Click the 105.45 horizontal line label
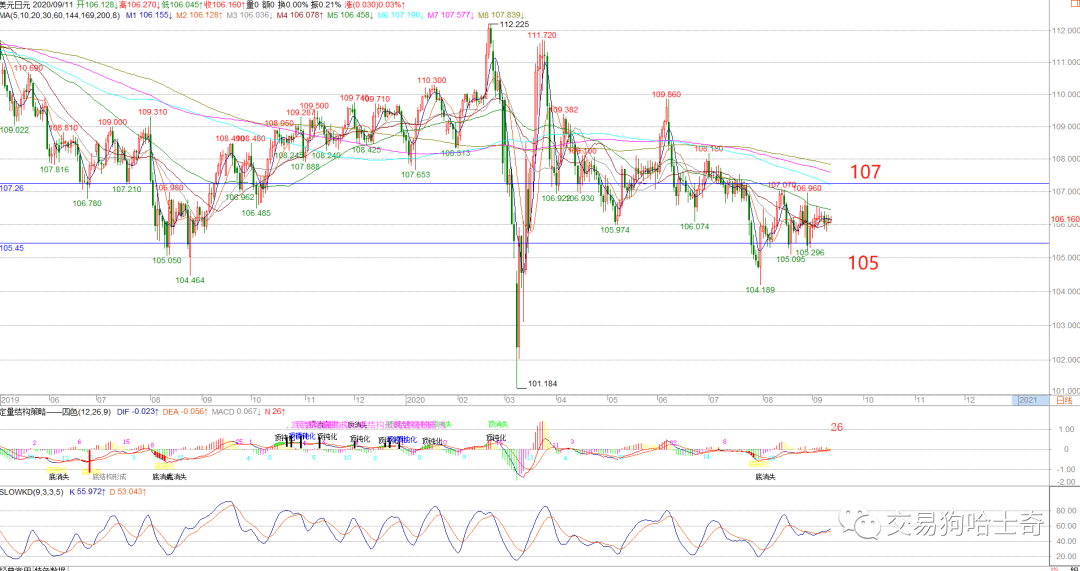Screen dimensions: 1080x571 pyautogui.click(x=12, y=247)
